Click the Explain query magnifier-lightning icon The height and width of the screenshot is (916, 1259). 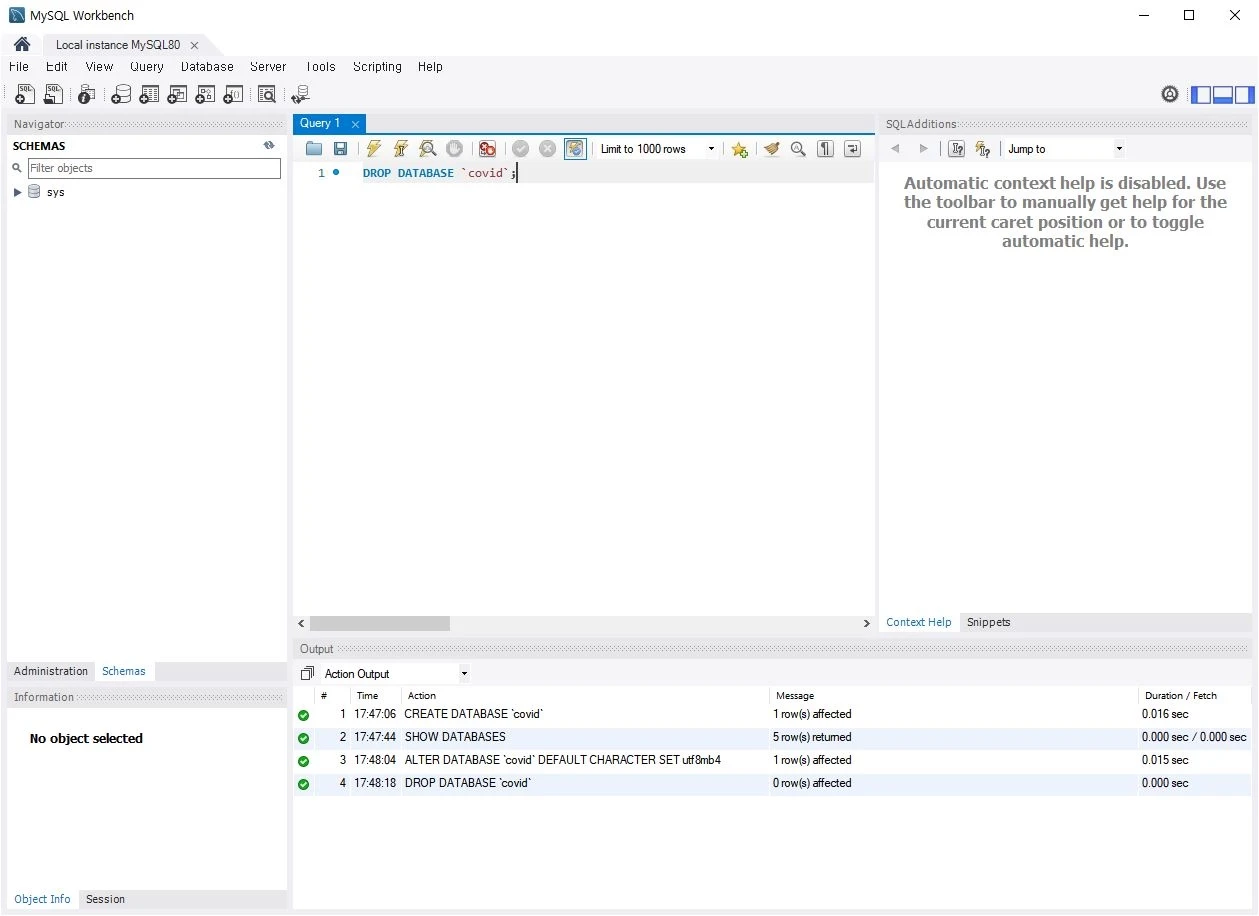pos(428,149)
